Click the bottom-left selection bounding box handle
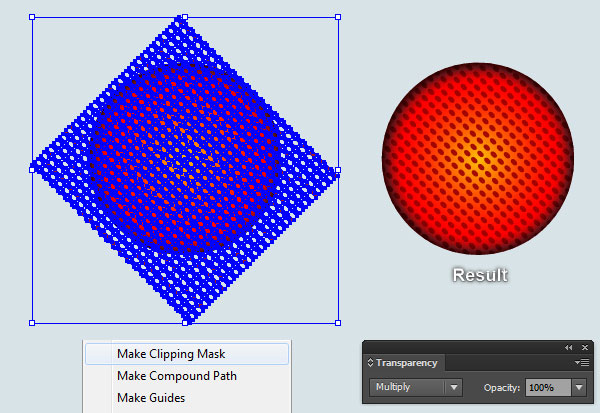Viewport: 600px width, 413px height. [x=32, y=323]
